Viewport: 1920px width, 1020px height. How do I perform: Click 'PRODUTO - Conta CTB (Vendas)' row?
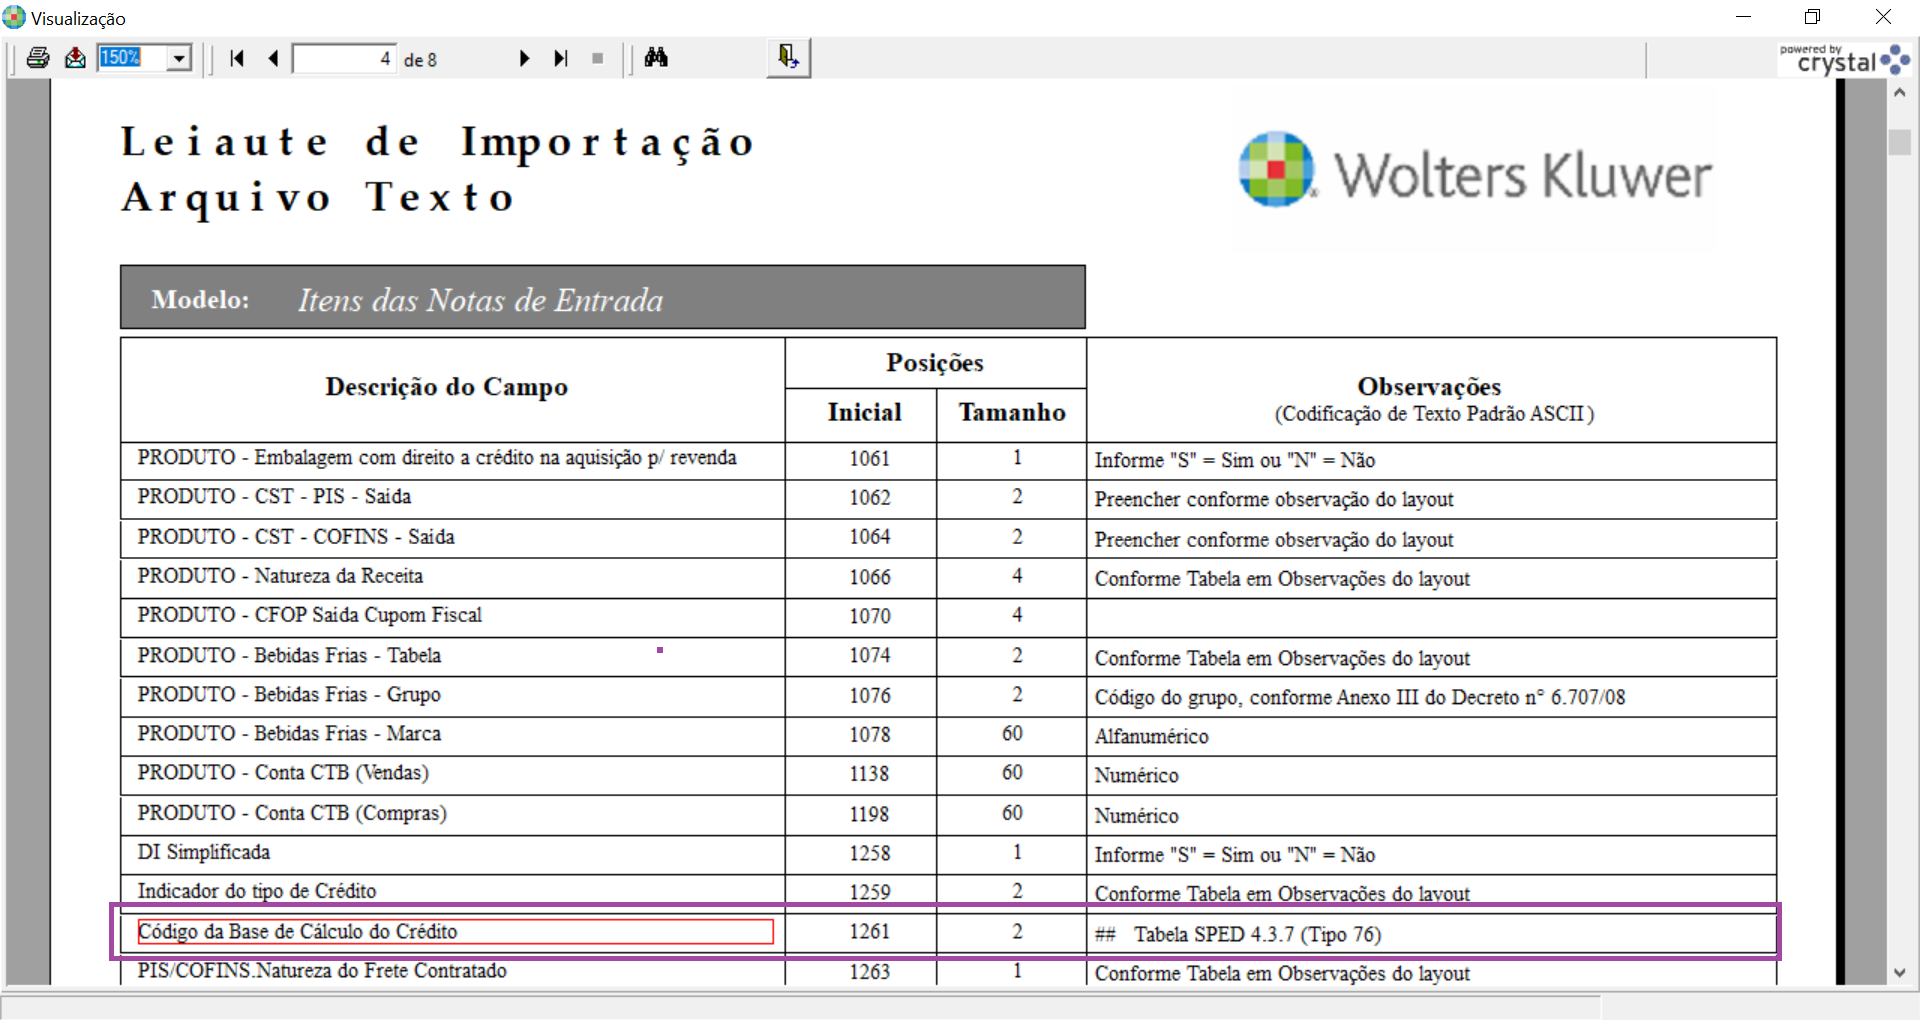tap(949, 774)
